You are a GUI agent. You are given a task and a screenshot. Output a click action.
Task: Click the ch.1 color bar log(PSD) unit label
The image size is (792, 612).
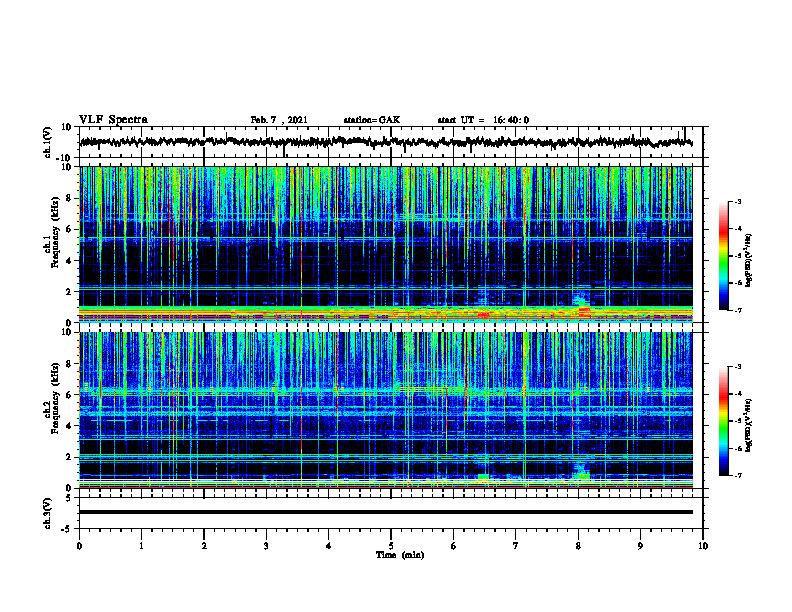pos(749,260)
